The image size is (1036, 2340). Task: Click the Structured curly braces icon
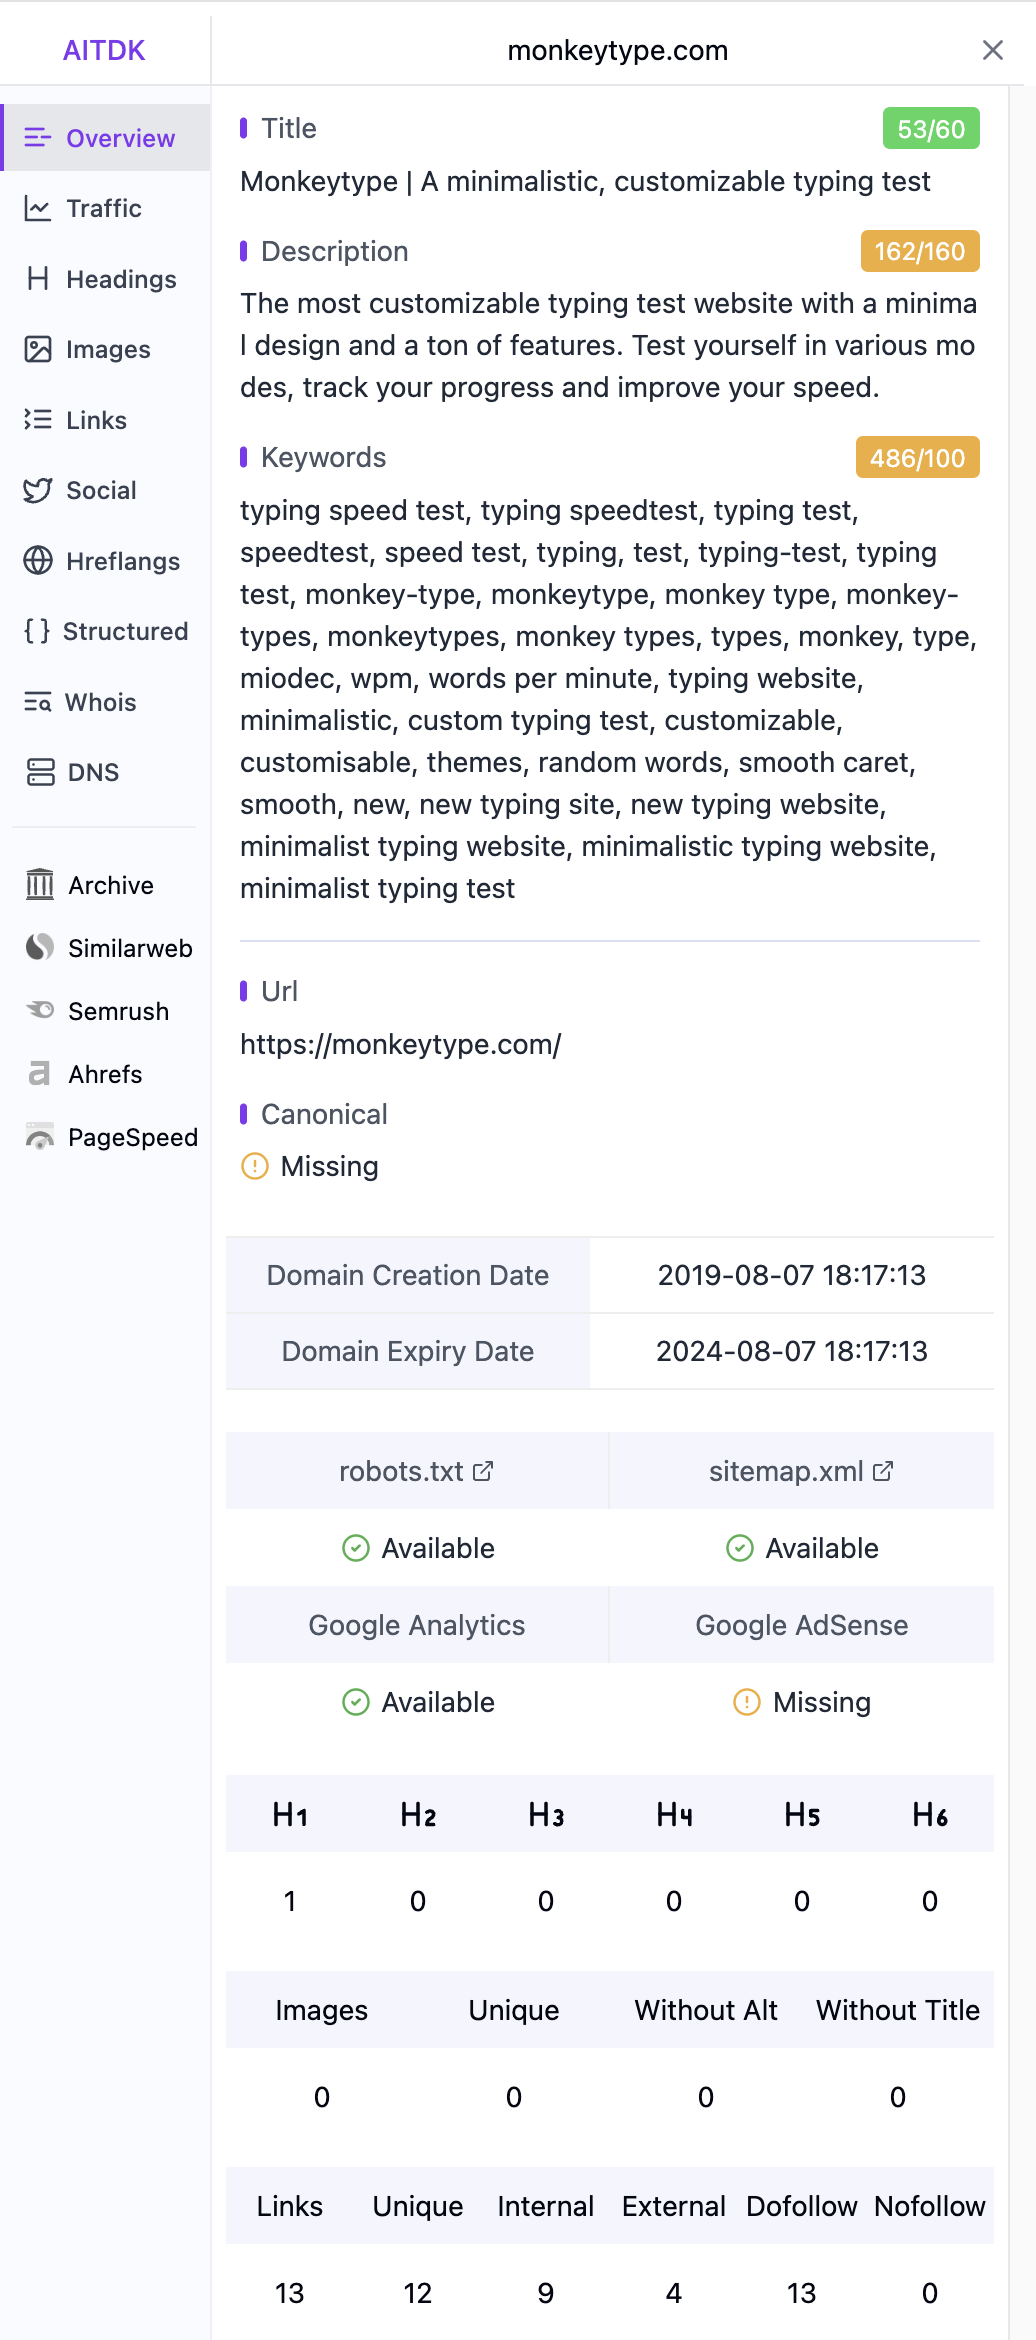pyautogui.click(x=37, y=631)
